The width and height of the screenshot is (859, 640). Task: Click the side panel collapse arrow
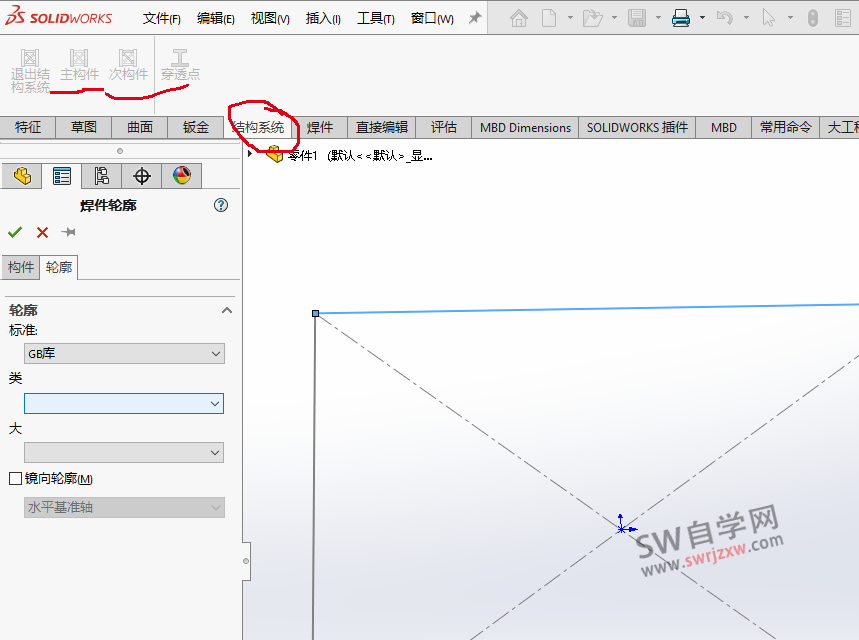[x=244, y=560]
